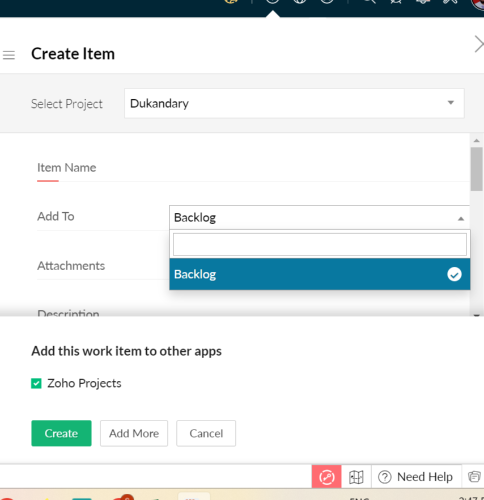Viewport: 484px width, 500px height.
Task: Open the search magnifier icon in top bar
Action: coord(369,1)
